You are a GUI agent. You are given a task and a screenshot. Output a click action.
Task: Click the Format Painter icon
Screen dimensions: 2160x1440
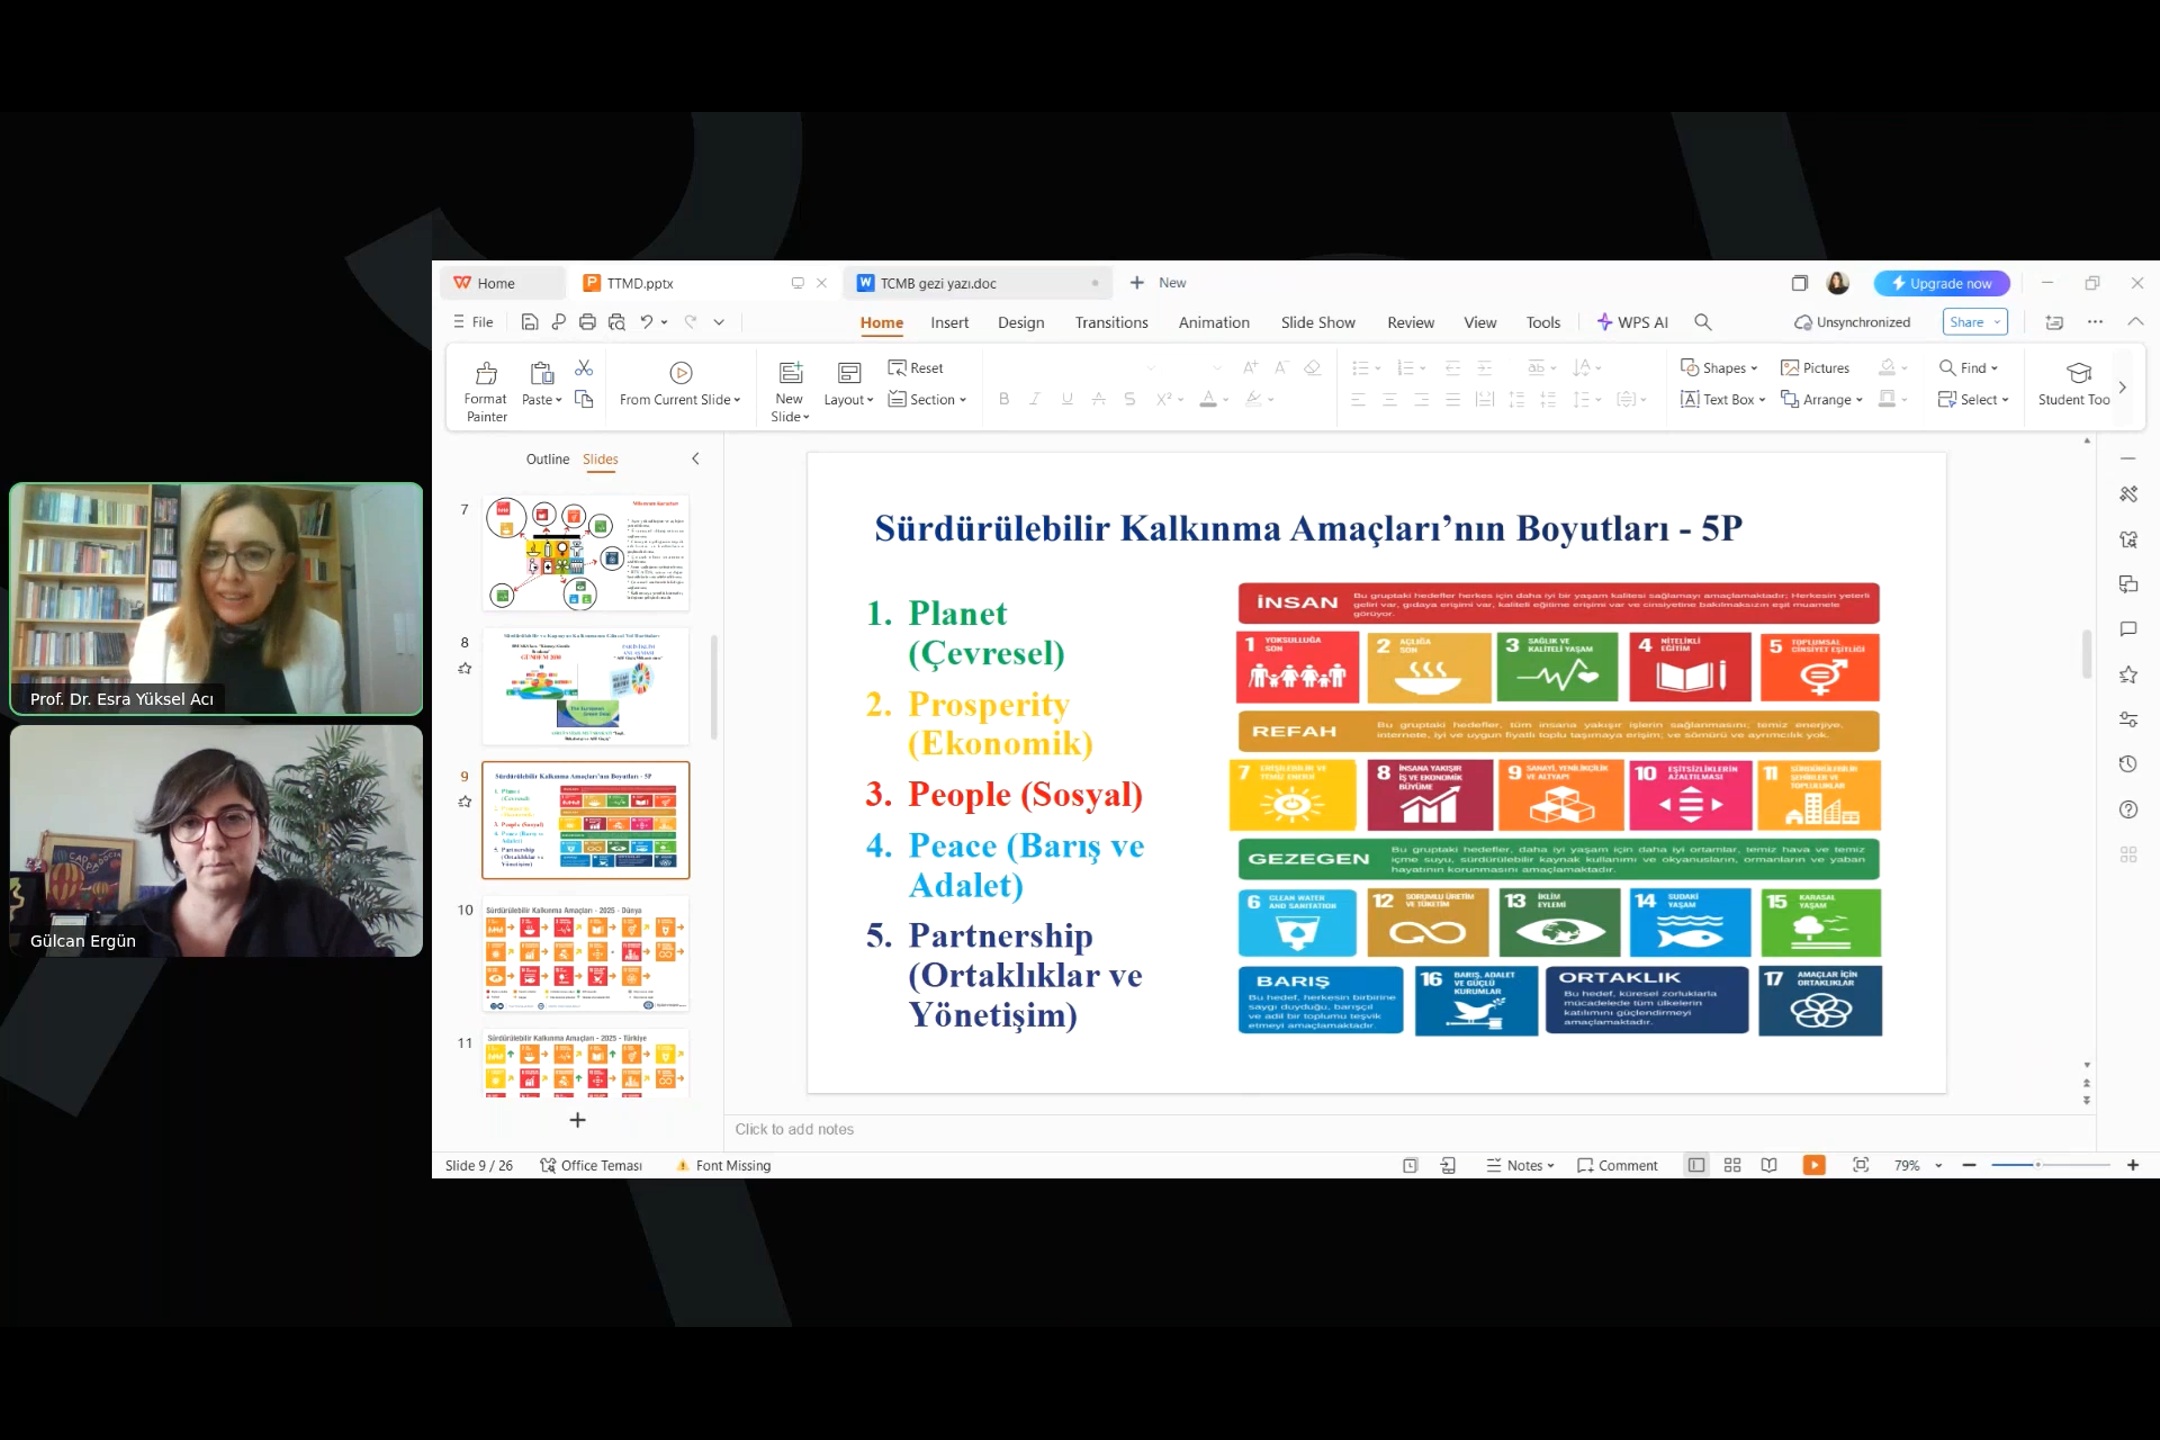point(486,374)
